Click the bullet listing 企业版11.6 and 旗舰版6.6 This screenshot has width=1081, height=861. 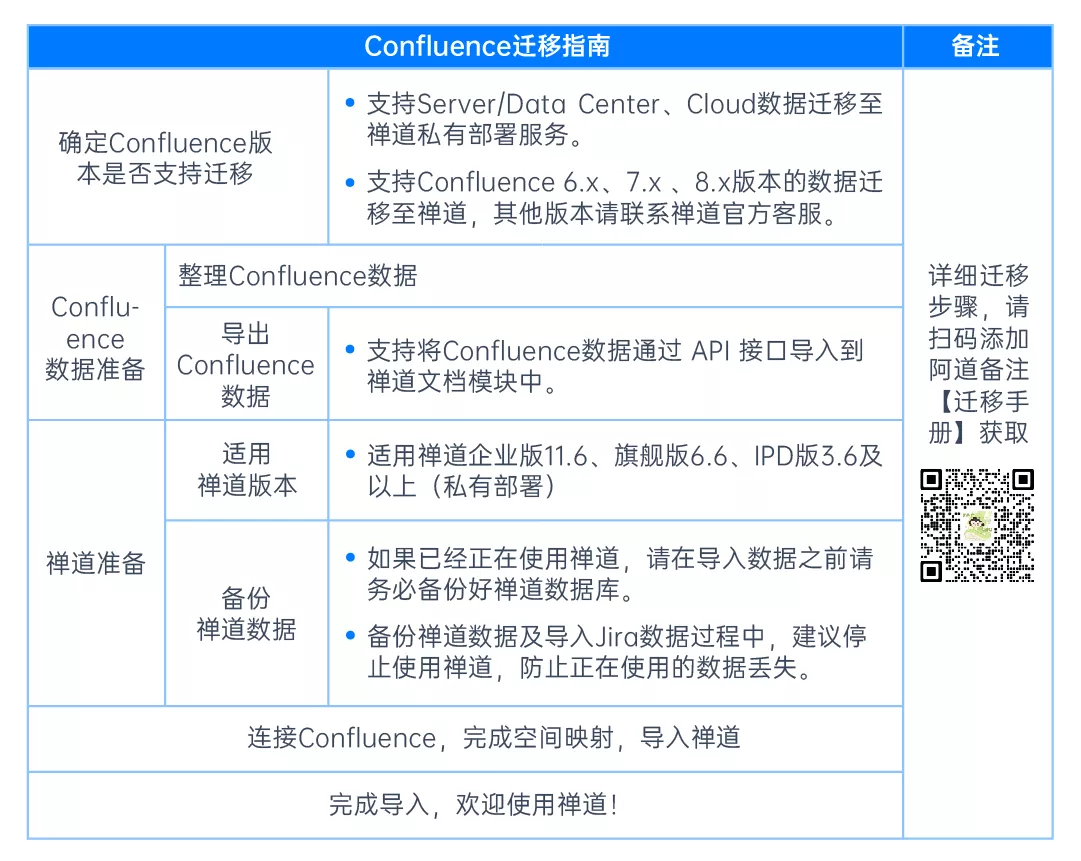pyautogui.click(x=615, y=471)
